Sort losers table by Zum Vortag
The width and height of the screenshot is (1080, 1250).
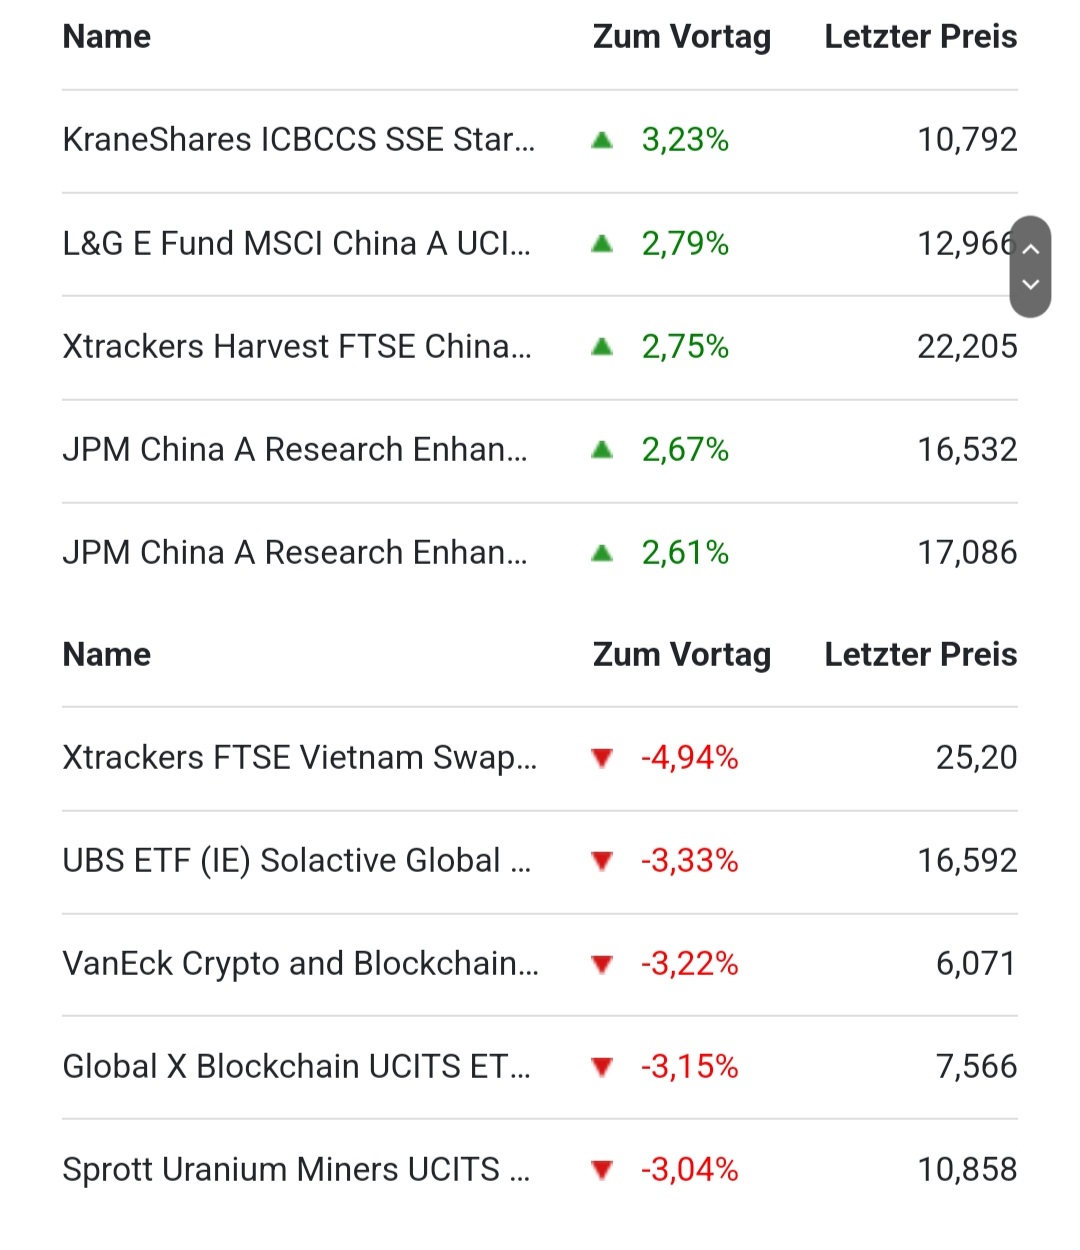click(x=681, y=655)
